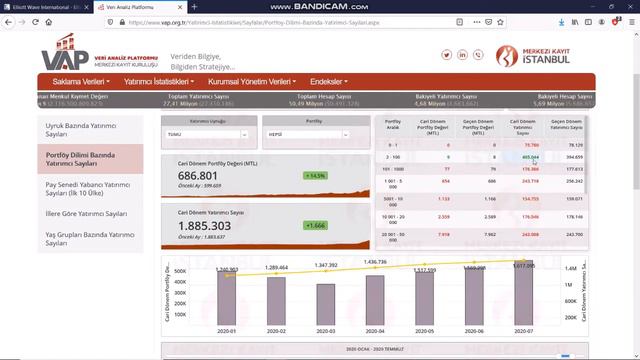Close the Veri Analiz Platformu tab
The image size is (640, 360).
[180, 7]
